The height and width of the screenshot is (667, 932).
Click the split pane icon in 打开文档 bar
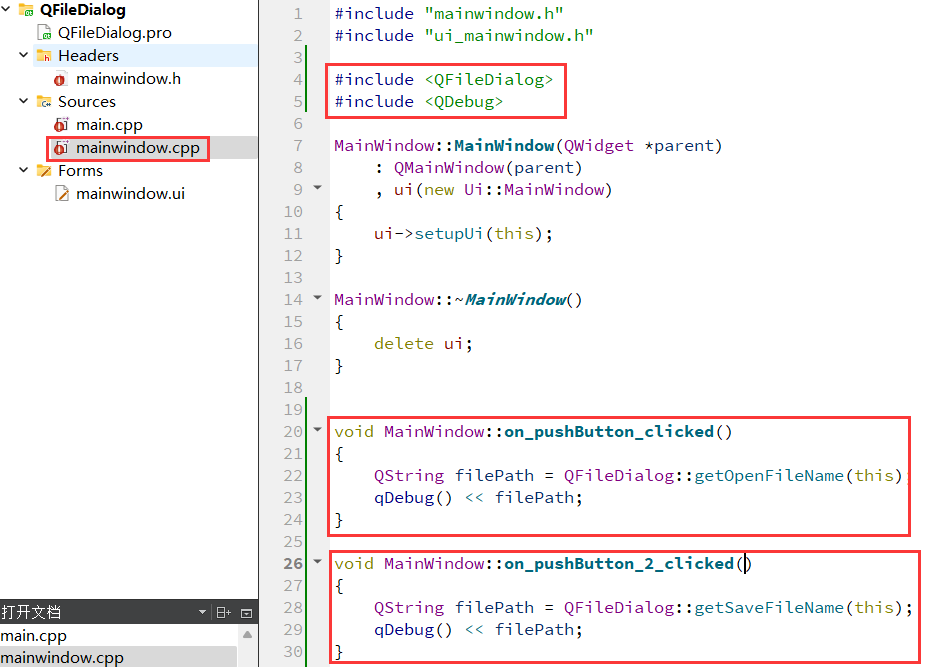(223, 612)
